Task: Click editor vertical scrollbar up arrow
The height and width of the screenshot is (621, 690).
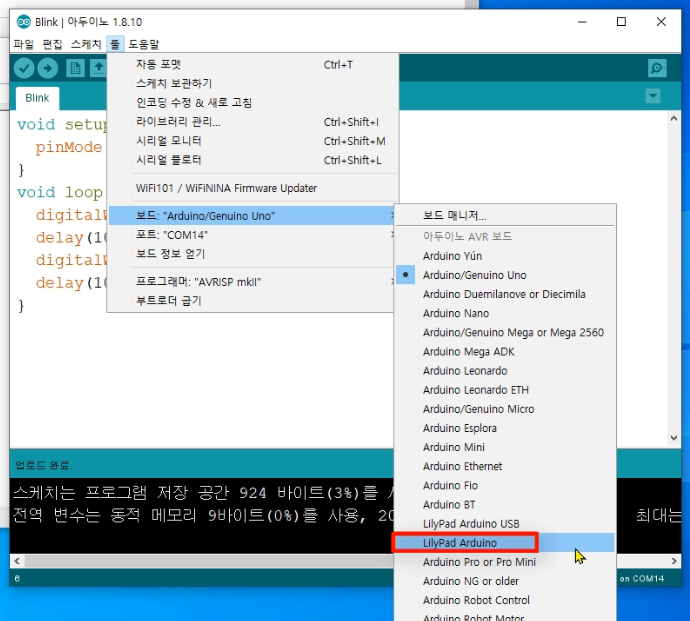Action: pyautogui.click(x=674, y=119)
